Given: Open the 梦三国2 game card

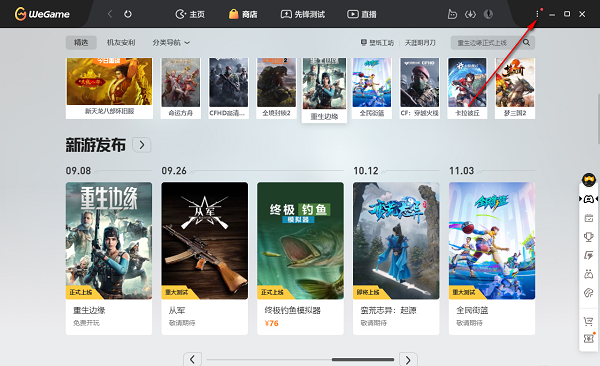Looking at the screenshot, I should pos(515,88).
